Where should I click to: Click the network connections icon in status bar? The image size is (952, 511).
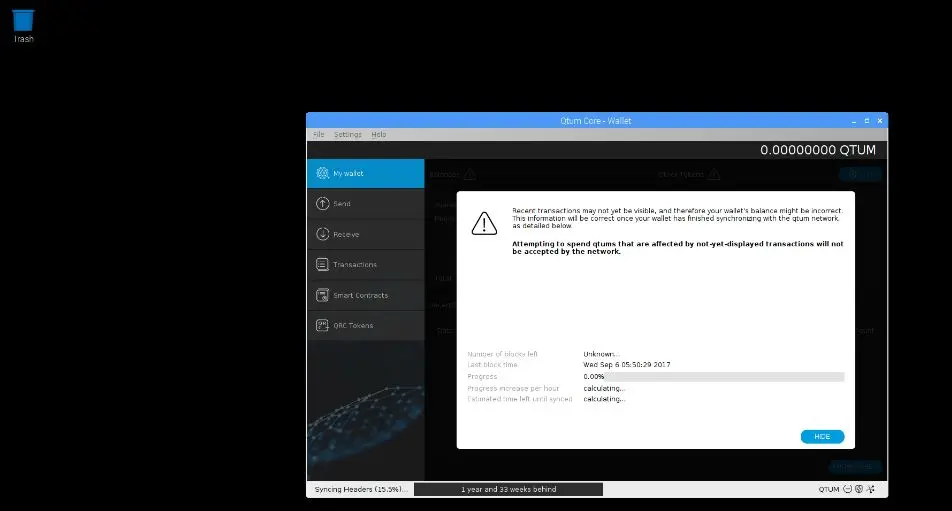click(871, 489)
